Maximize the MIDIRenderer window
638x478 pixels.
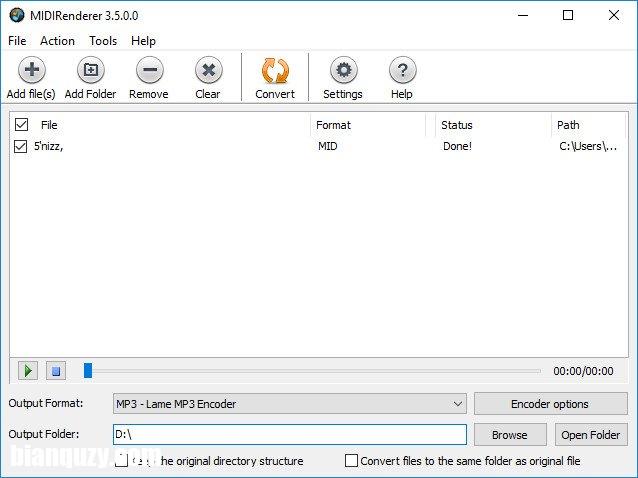coord(568,15)
